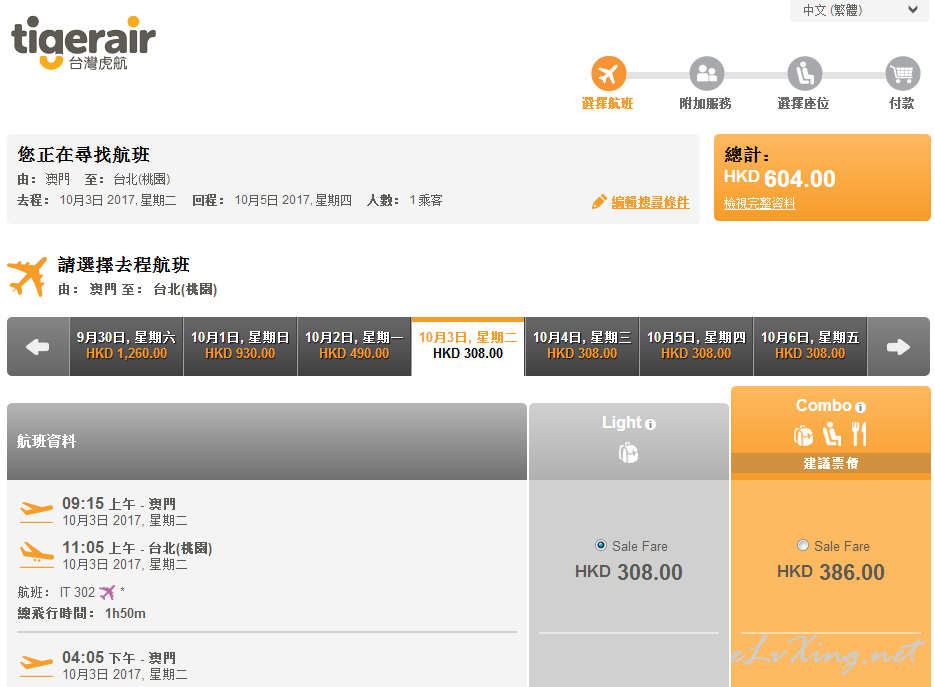The width and height of the screenshot is (935, 687).
Task: Click the 11:05 上午 - 台北(桃園) arrival text
Action: point(137,549)
